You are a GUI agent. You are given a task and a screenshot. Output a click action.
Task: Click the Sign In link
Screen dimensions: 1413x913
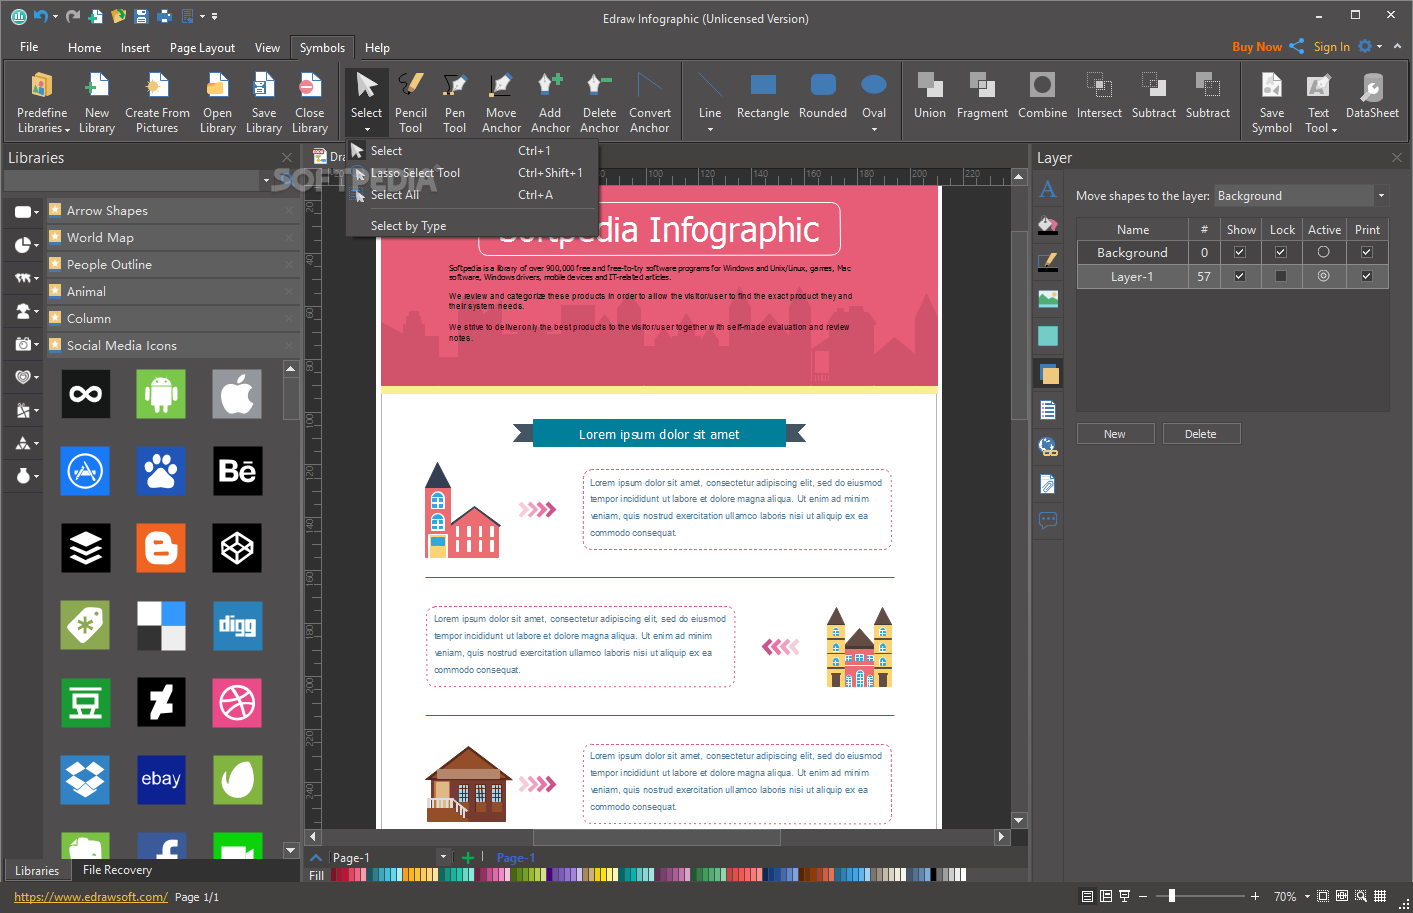click(x=1331, y=47)
